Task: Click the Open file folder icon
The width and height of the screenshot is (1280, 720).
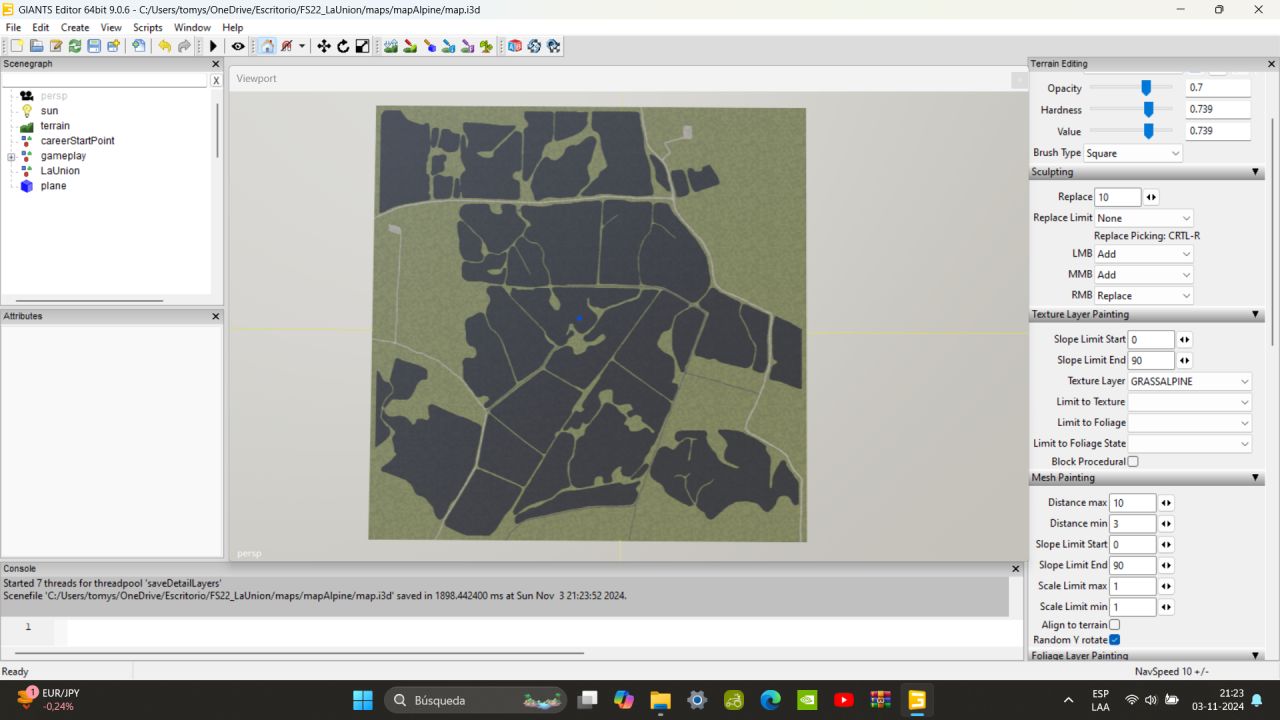Action: pyautogui.click(x=36, y=46)
